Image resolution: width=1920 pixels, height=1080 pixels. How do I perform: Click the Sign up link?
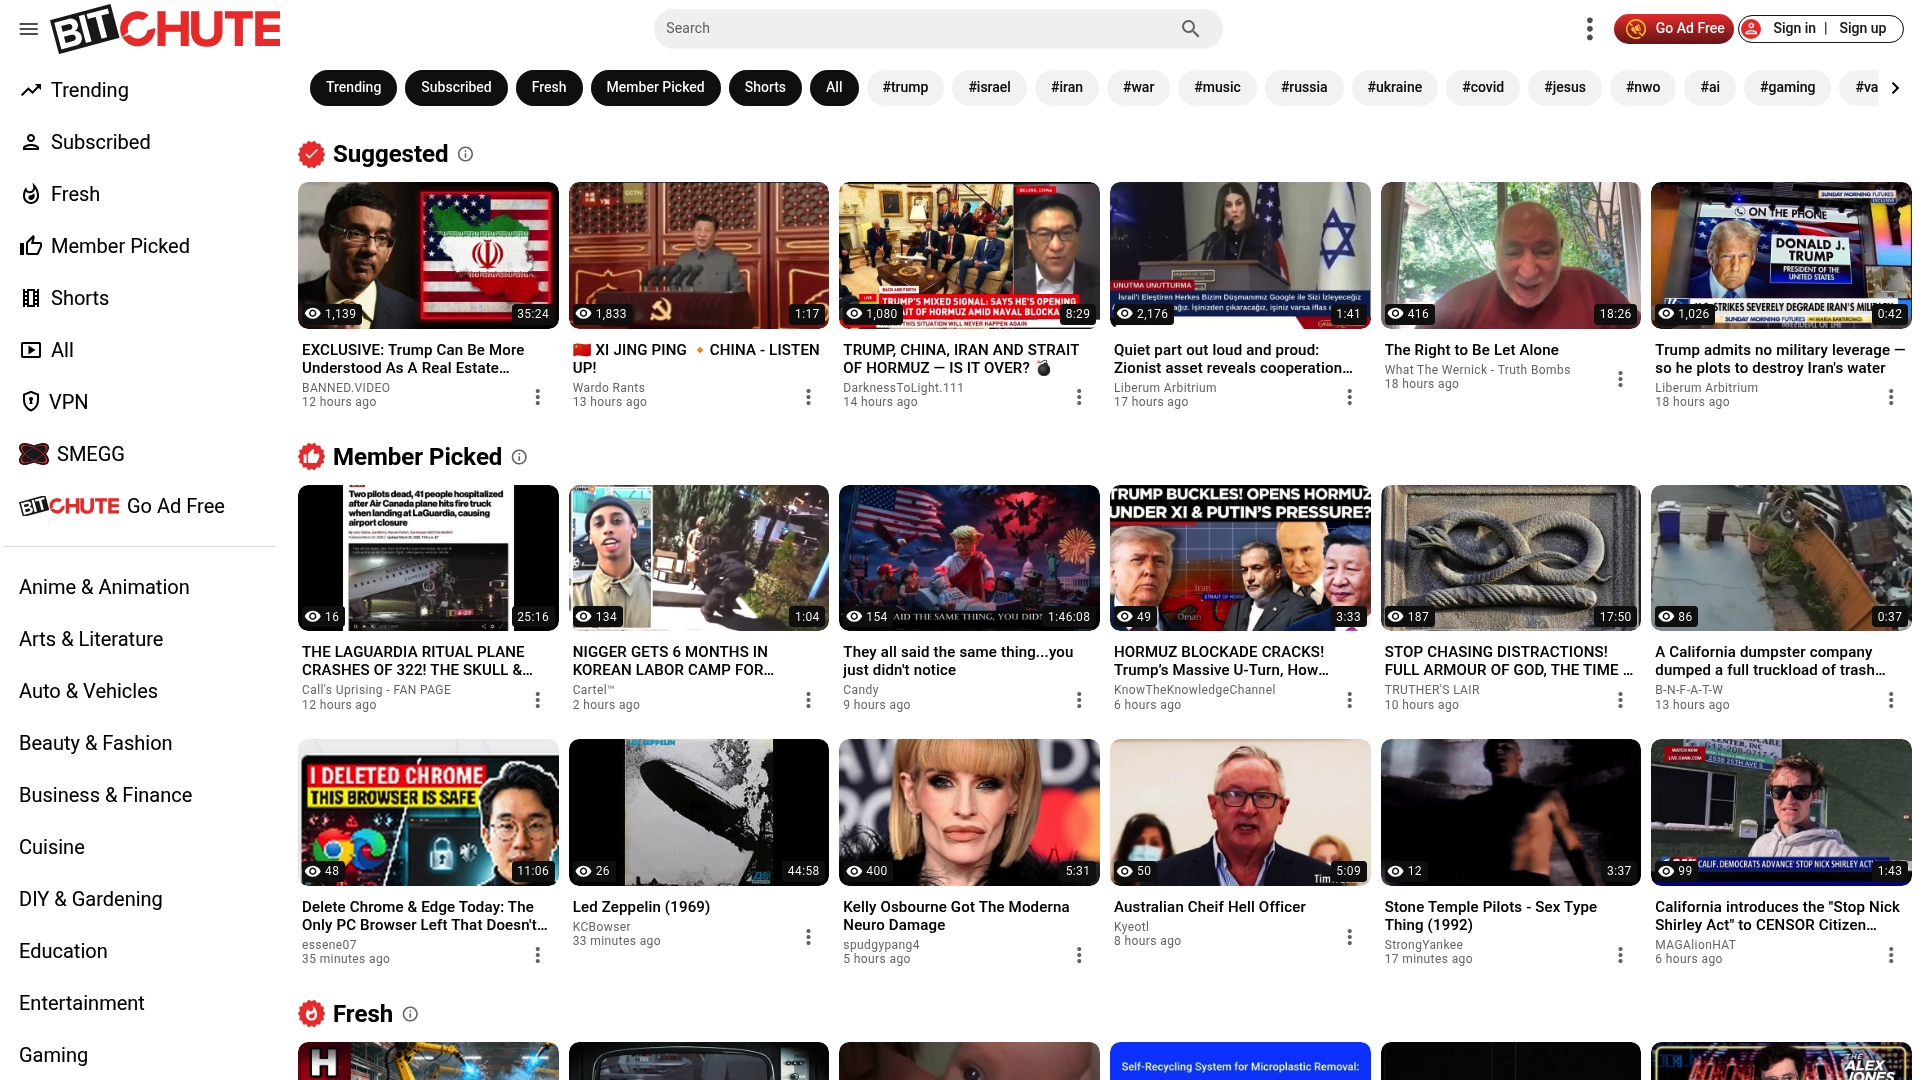(x=1862, y=29)
